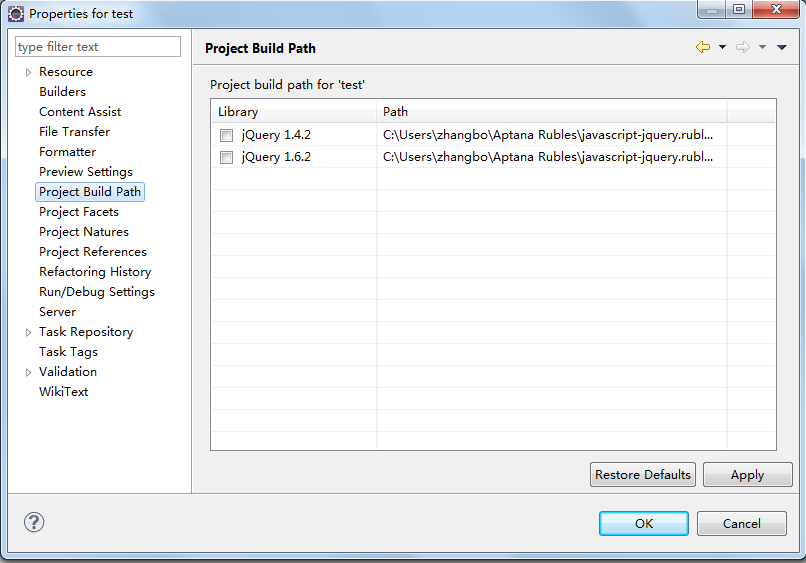Image resolution: width=806 pixels, height=563 pixels.
Task: Select Project Natures in the tree
Action: (x=84, y=232)
